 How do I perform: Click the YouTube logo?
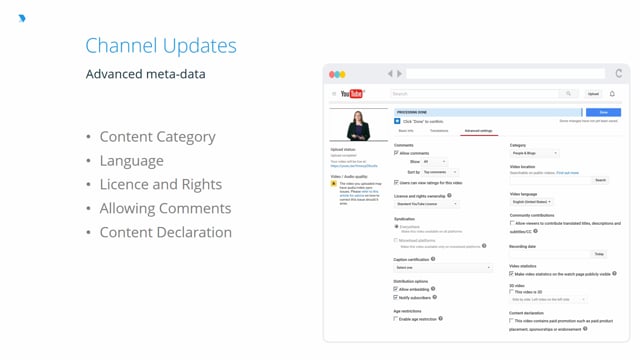click(x=353, y=94)
